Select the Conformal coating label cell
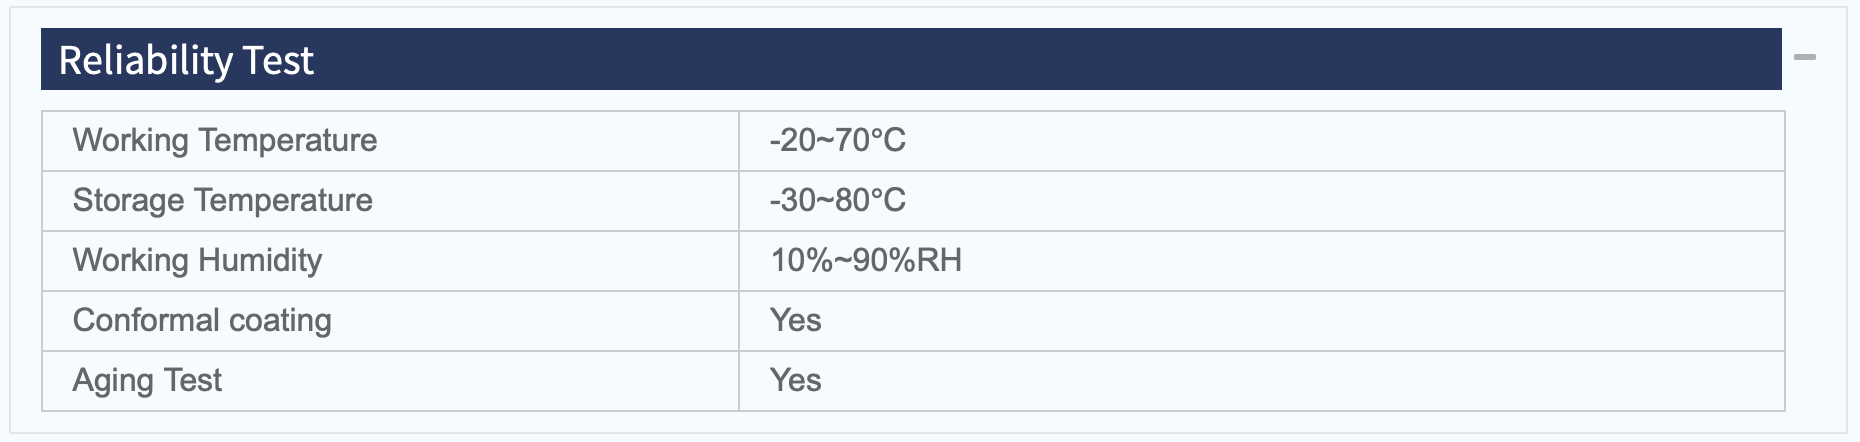The image size is (1860, 442). coord(390,321)
